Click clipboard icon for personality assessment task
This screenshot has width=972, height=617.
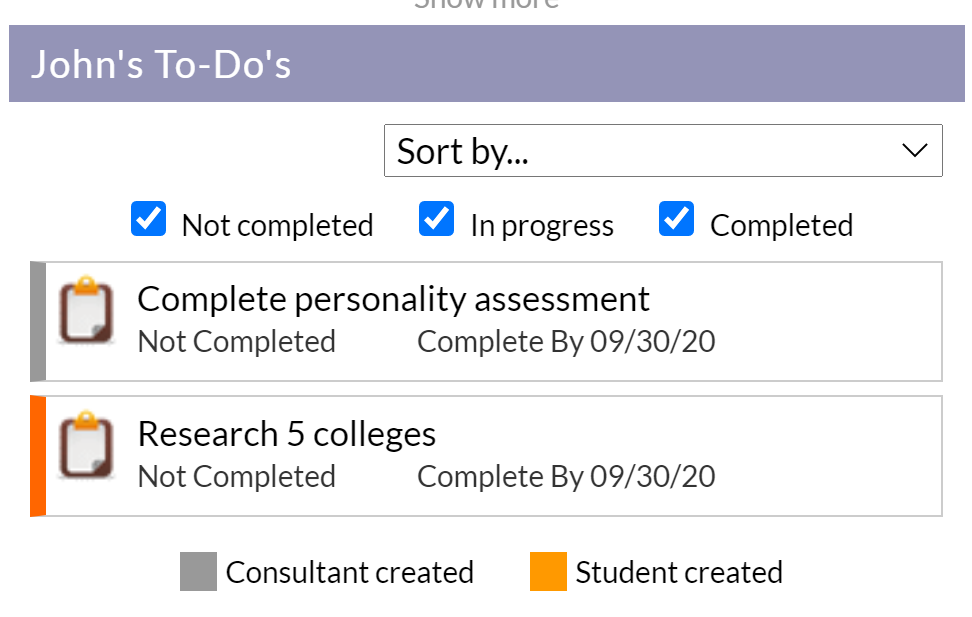(86, 309)
